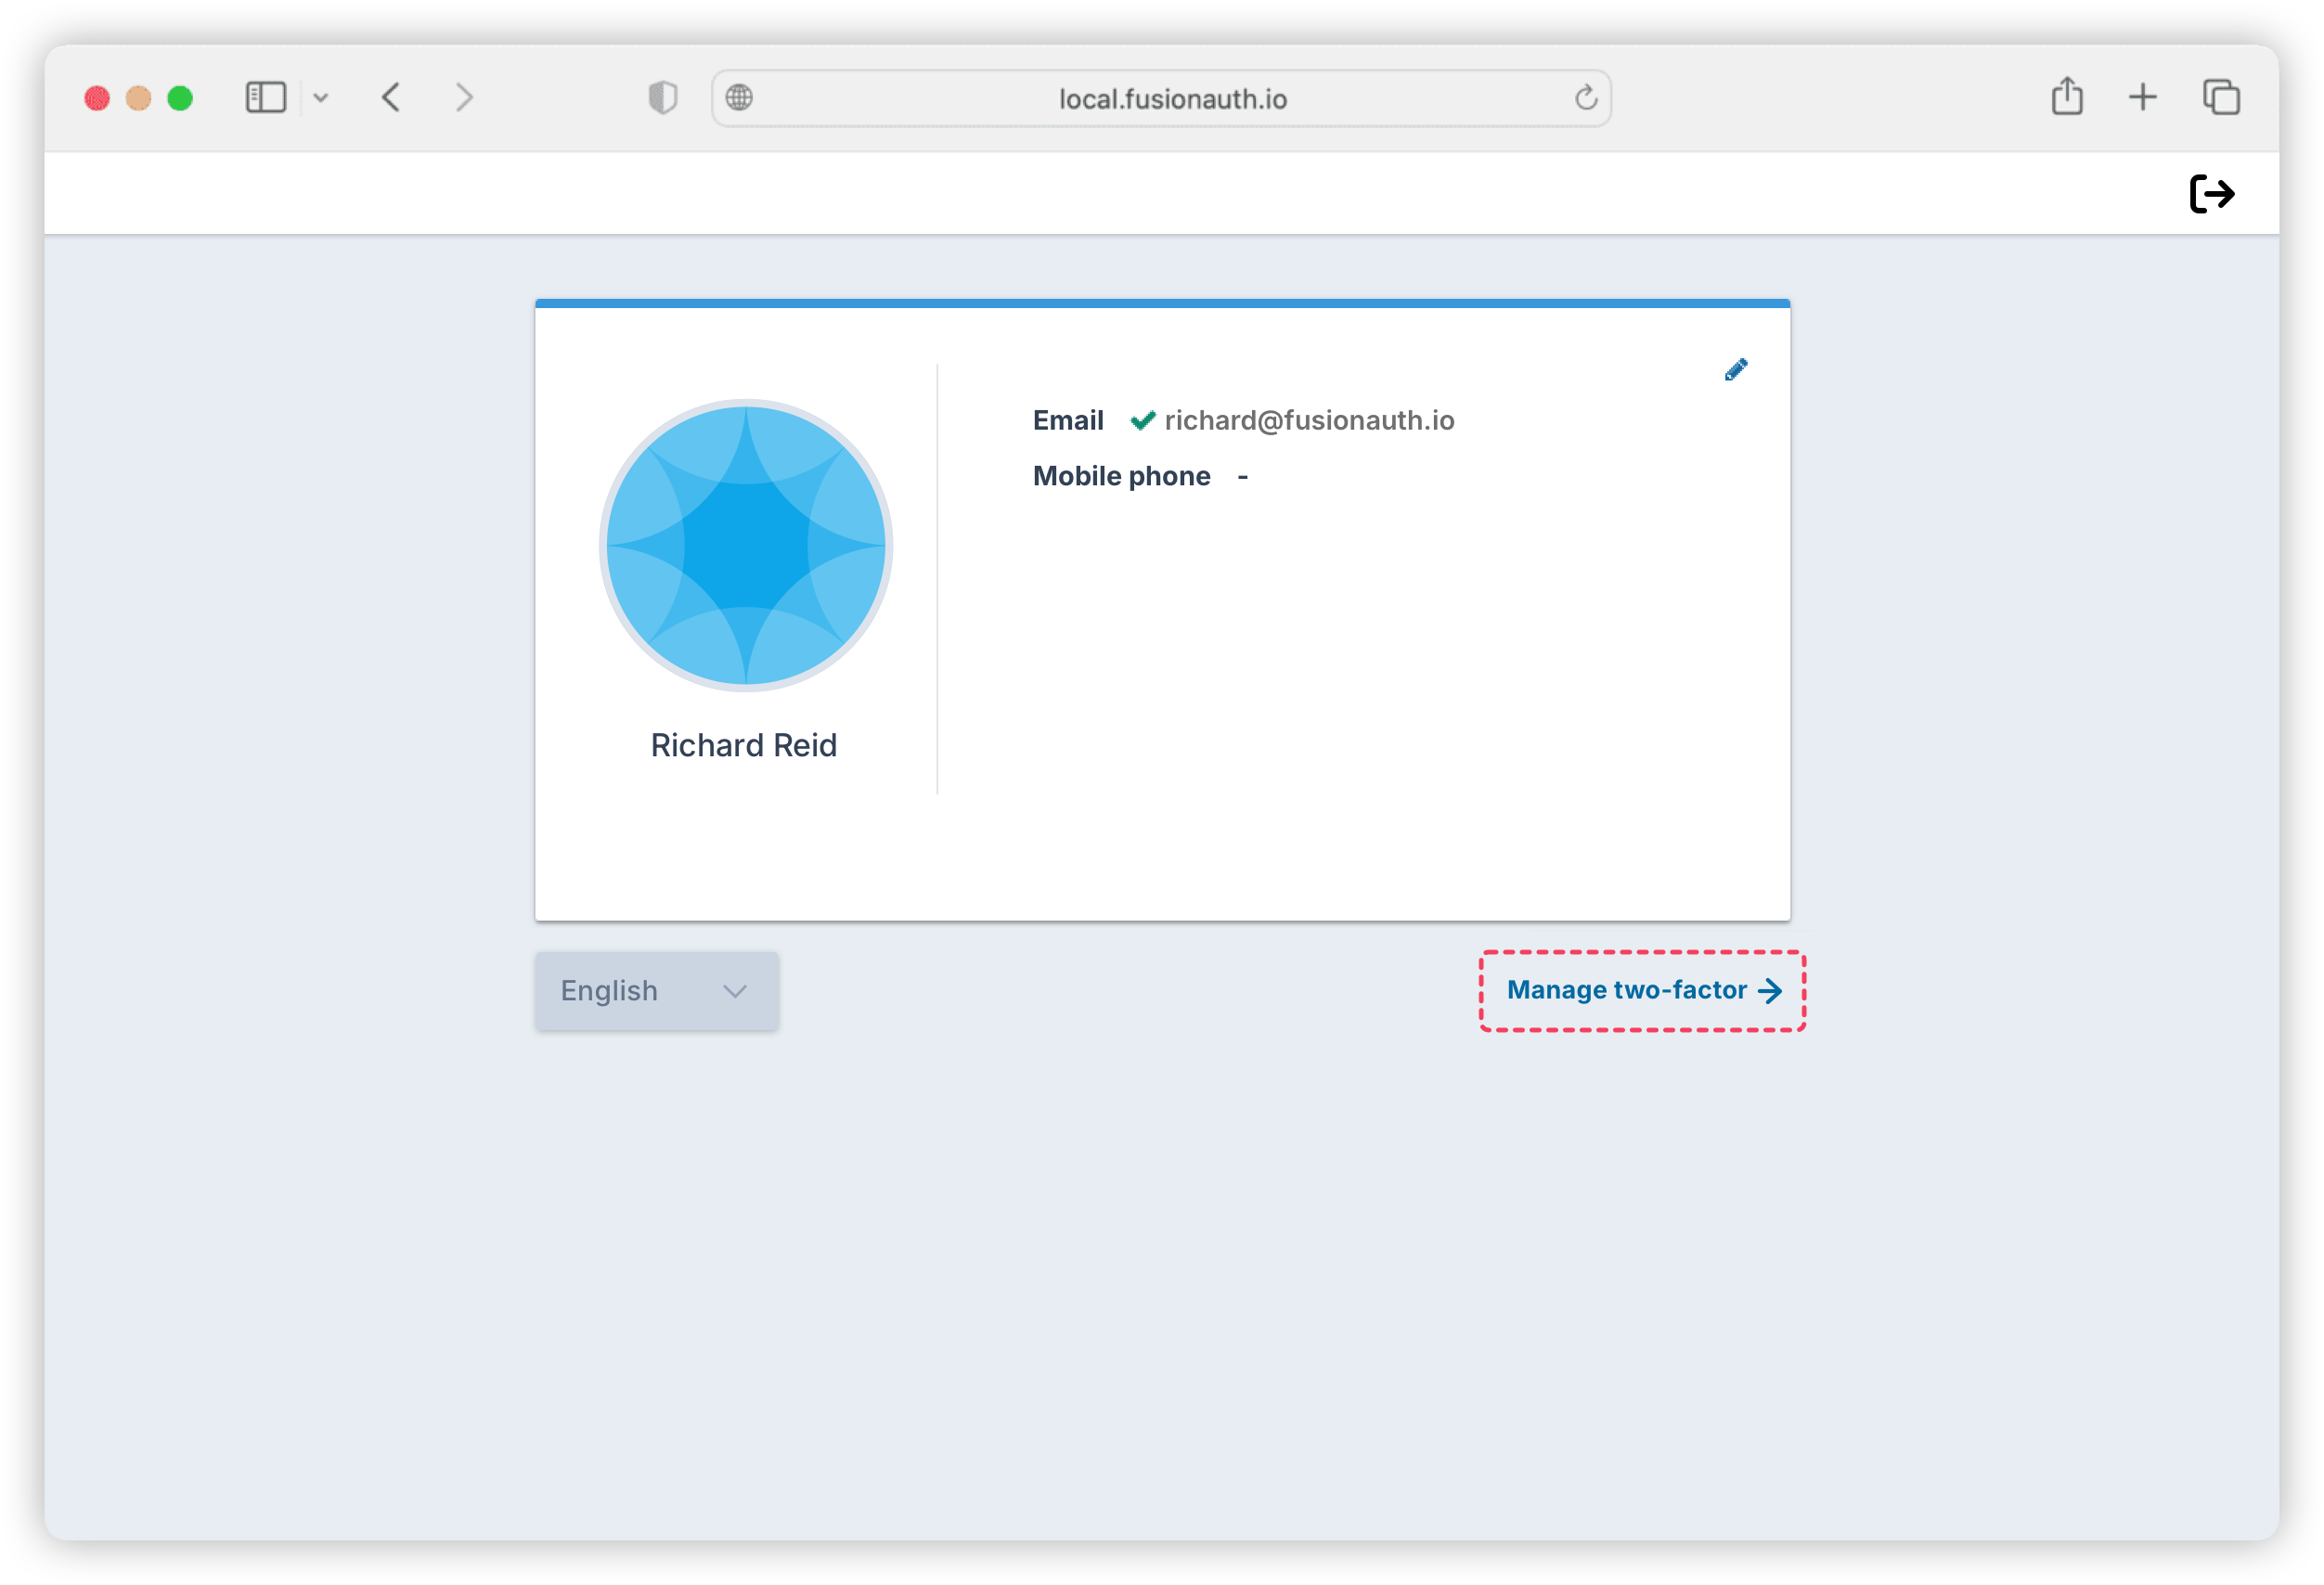The height and width of the screenshot is (1585, 2324).
Task: Click the local.fusionauth.io address field
Action: pyautogui.click(x=1172, y=99)
